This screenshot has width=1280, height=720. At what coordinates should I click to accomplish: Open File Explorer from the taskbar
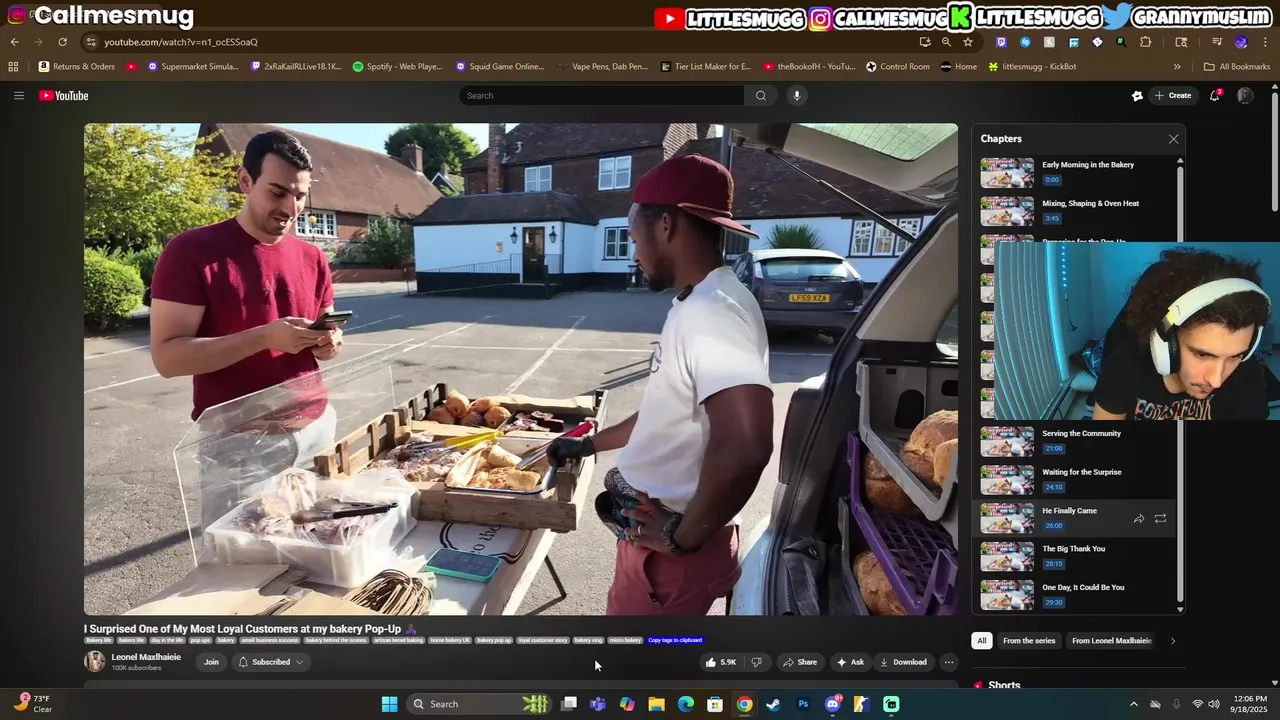[x=656, y=704]
